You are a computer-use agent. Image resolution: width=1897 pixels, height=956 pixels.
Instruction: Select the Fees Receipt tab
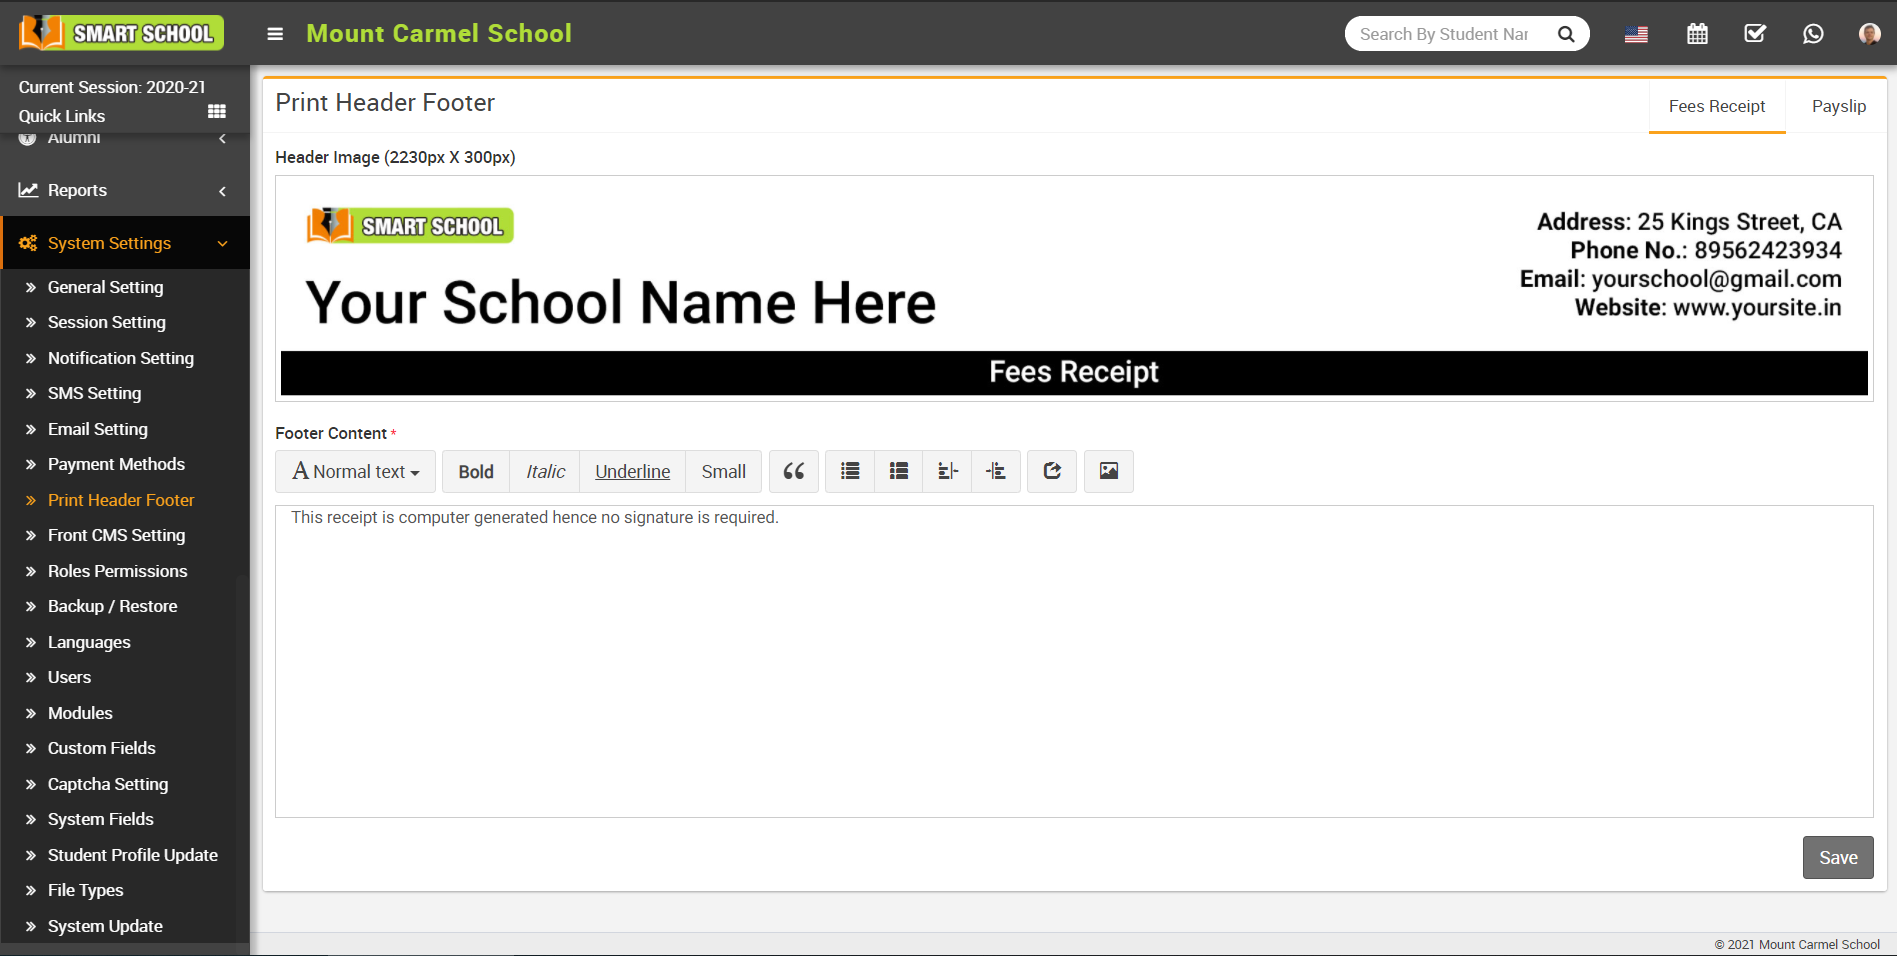1716,106
